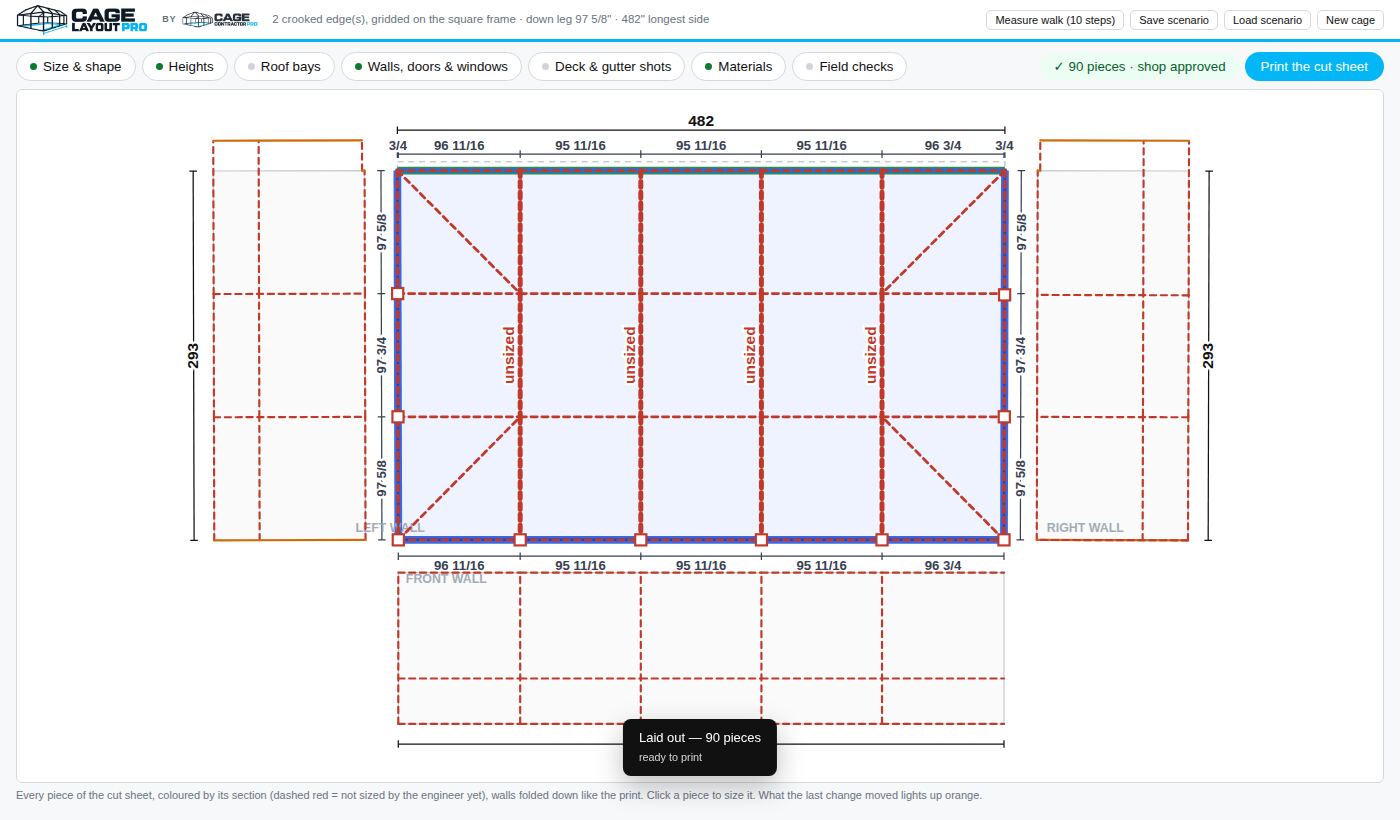The width and height of the screenshot is (1400, 820).
Task: Click the Cage Contractor Pro logo
Action: 220,19
